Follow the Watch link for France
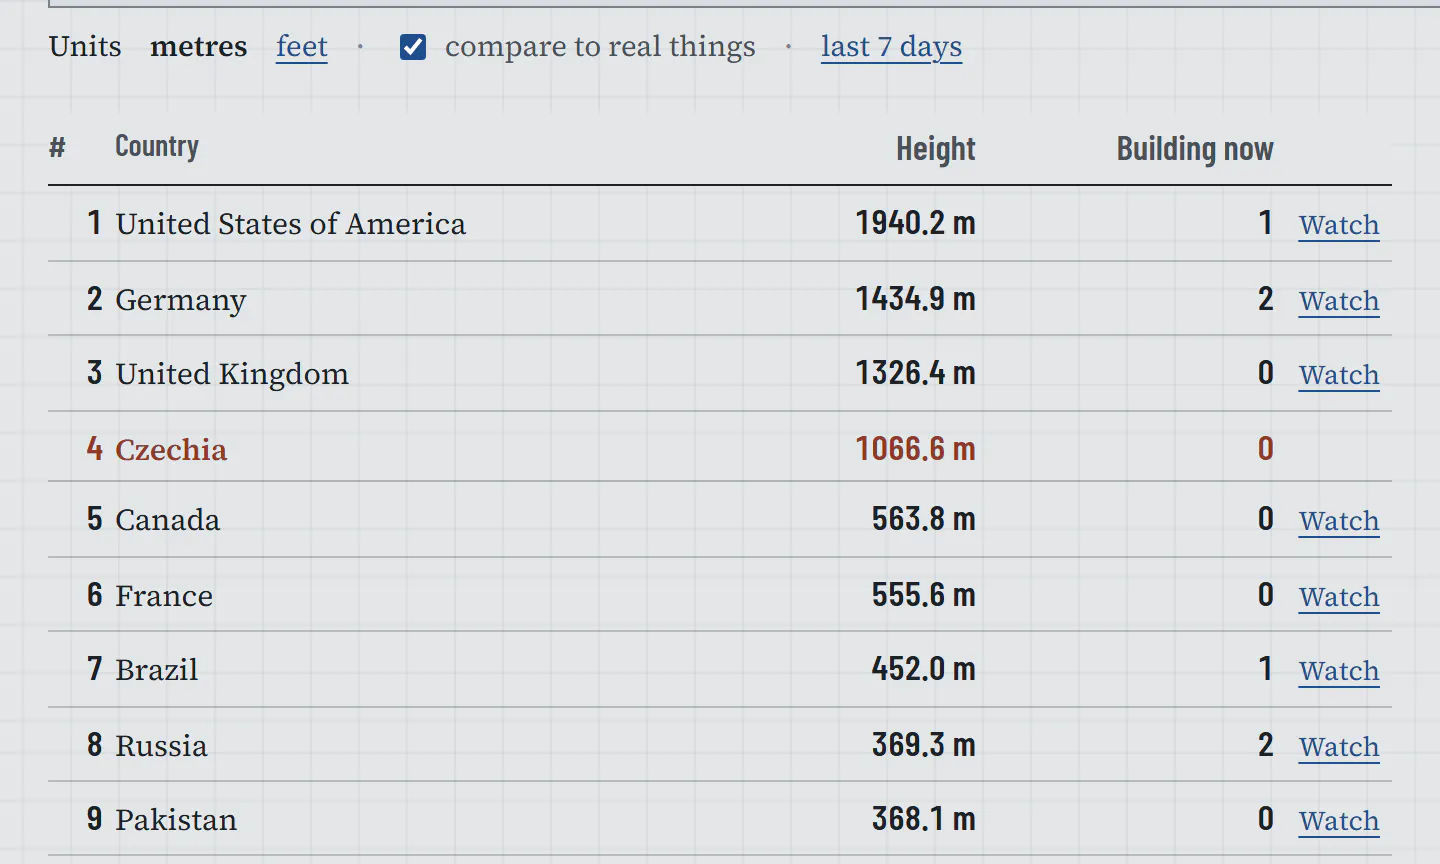1440x864 pixels. [x=1339, y=597]
